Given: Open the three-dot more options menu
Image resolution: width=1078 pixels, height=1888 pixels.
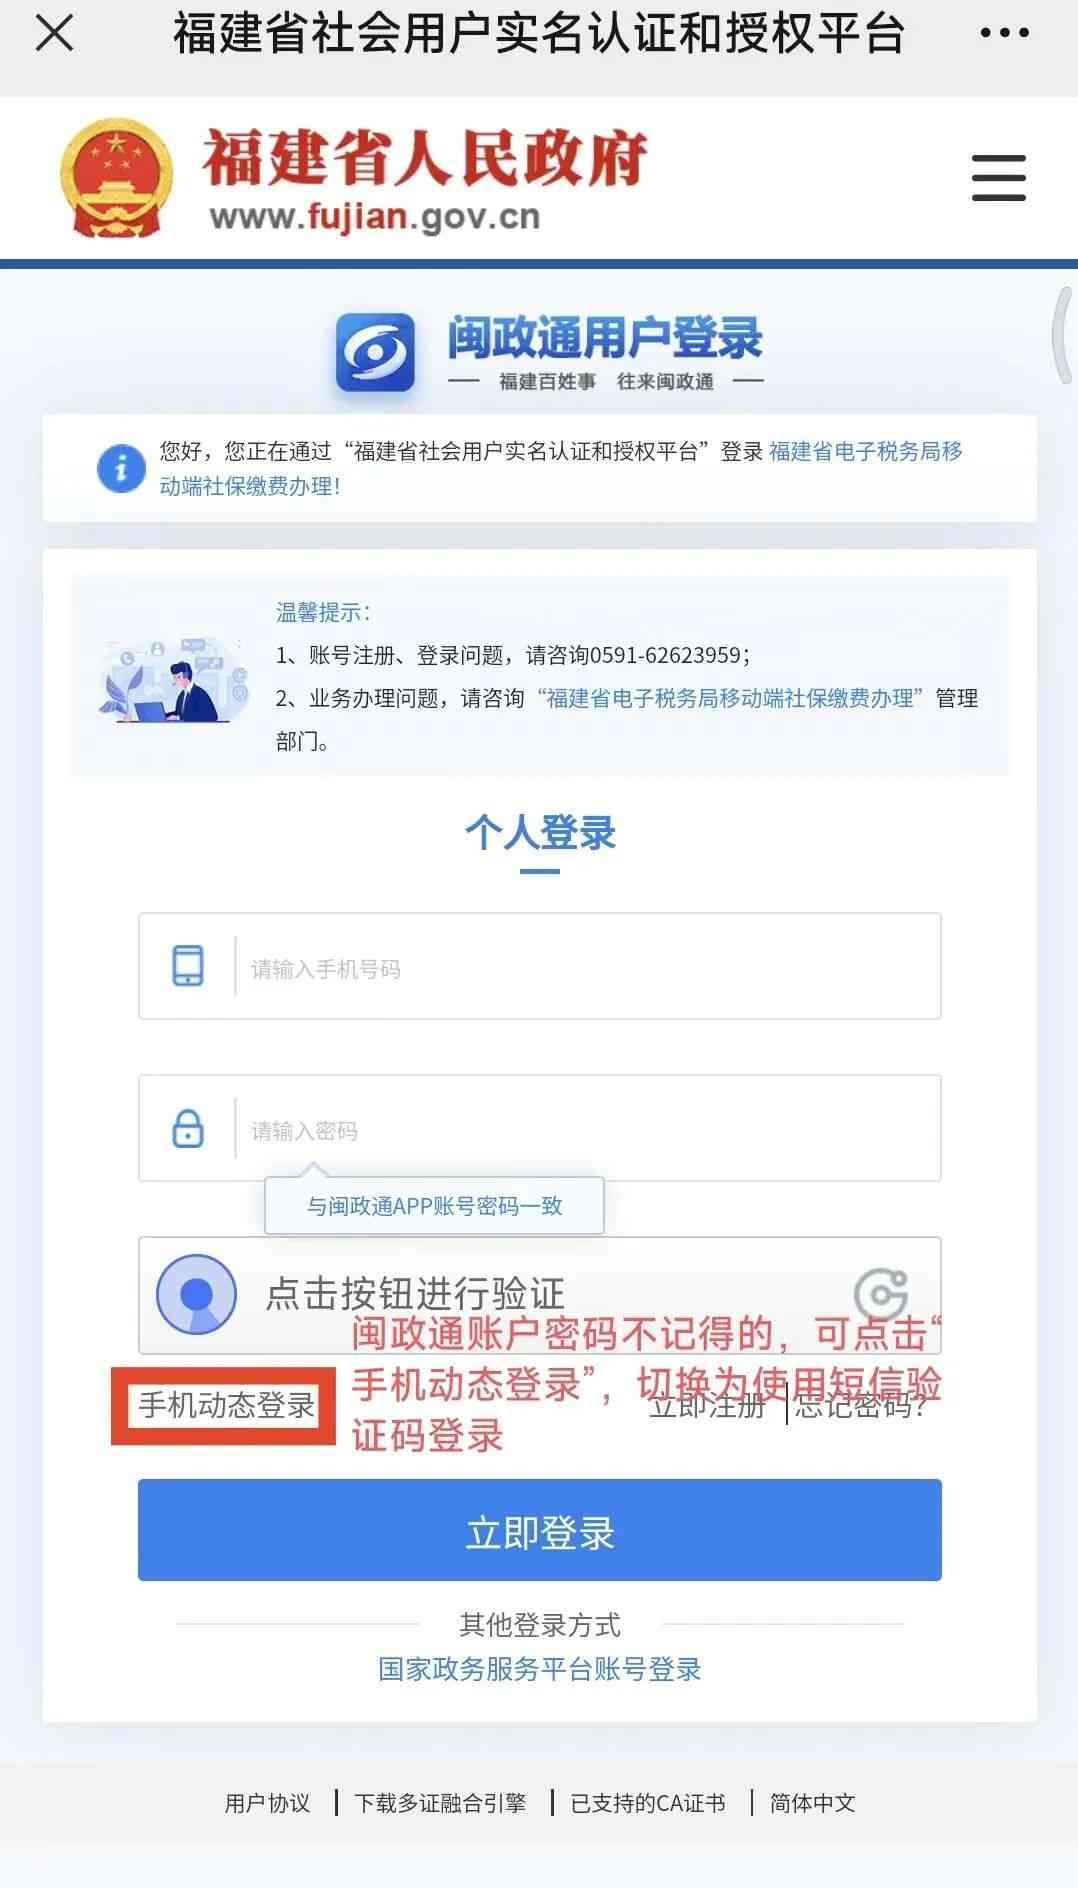Looking at the screenshot, I should pos(1004,33).
